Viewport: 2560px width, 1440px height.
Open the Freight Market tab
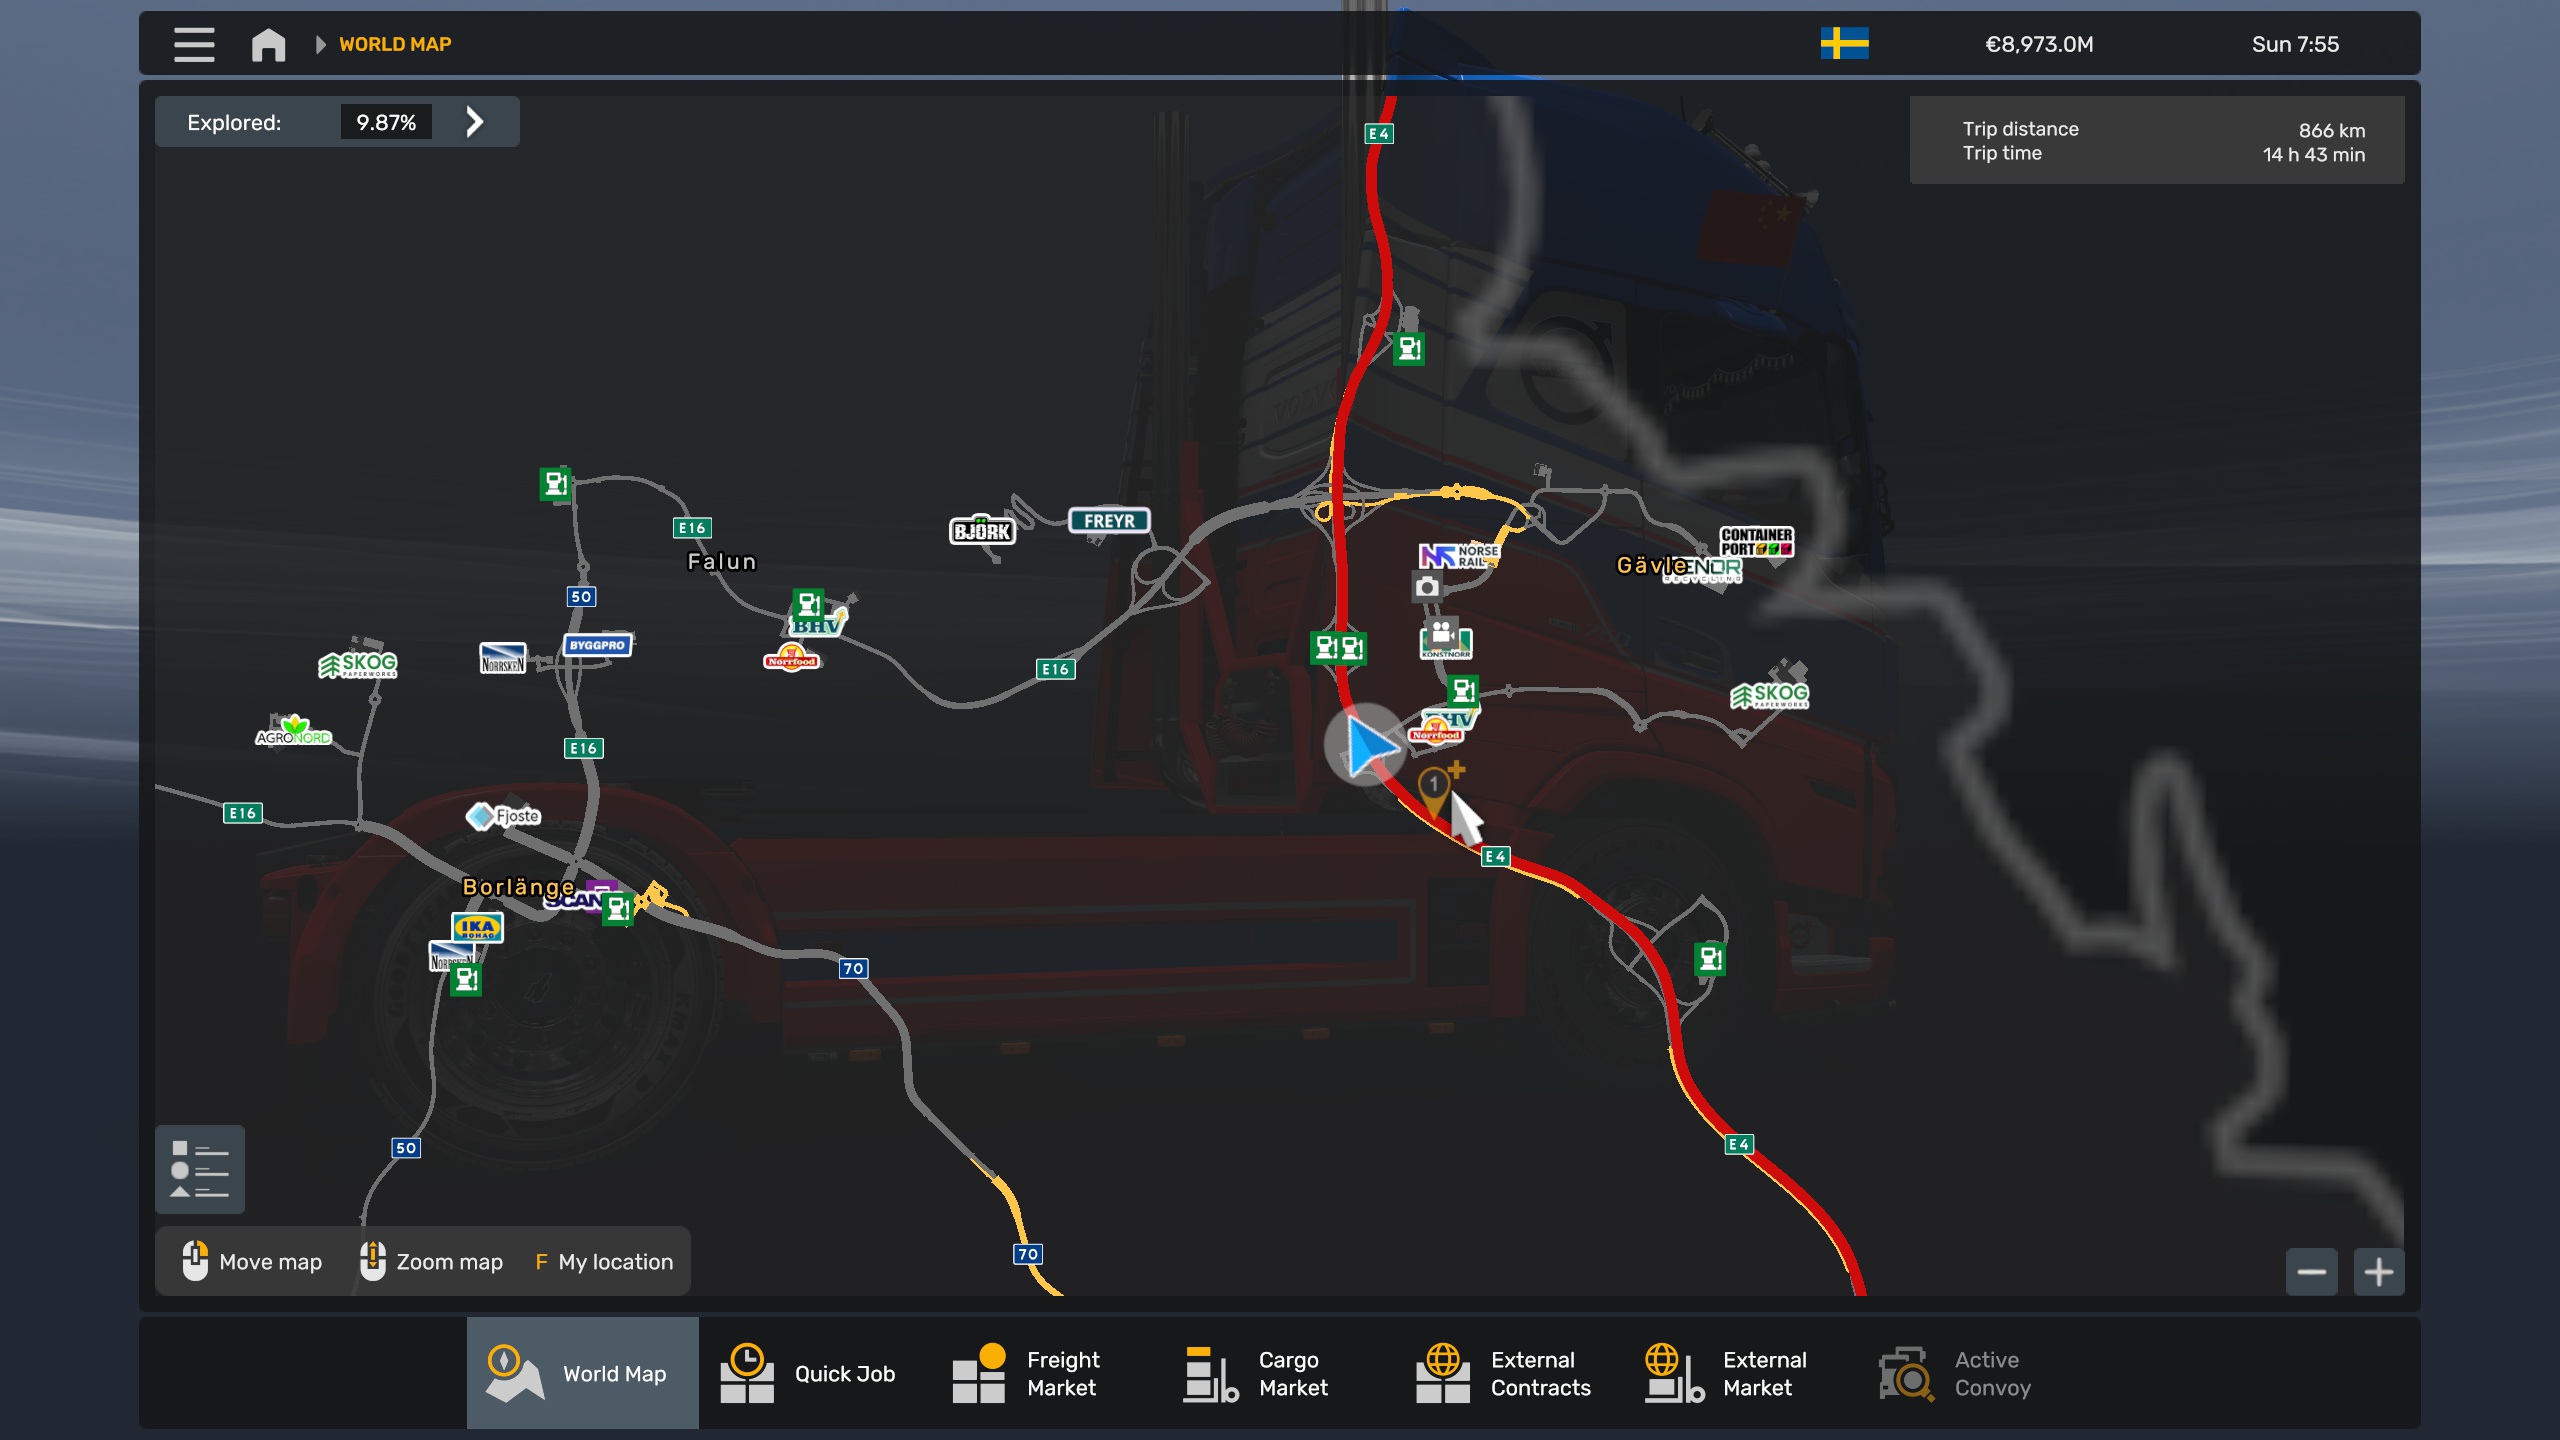(x=1027, y=1373)
